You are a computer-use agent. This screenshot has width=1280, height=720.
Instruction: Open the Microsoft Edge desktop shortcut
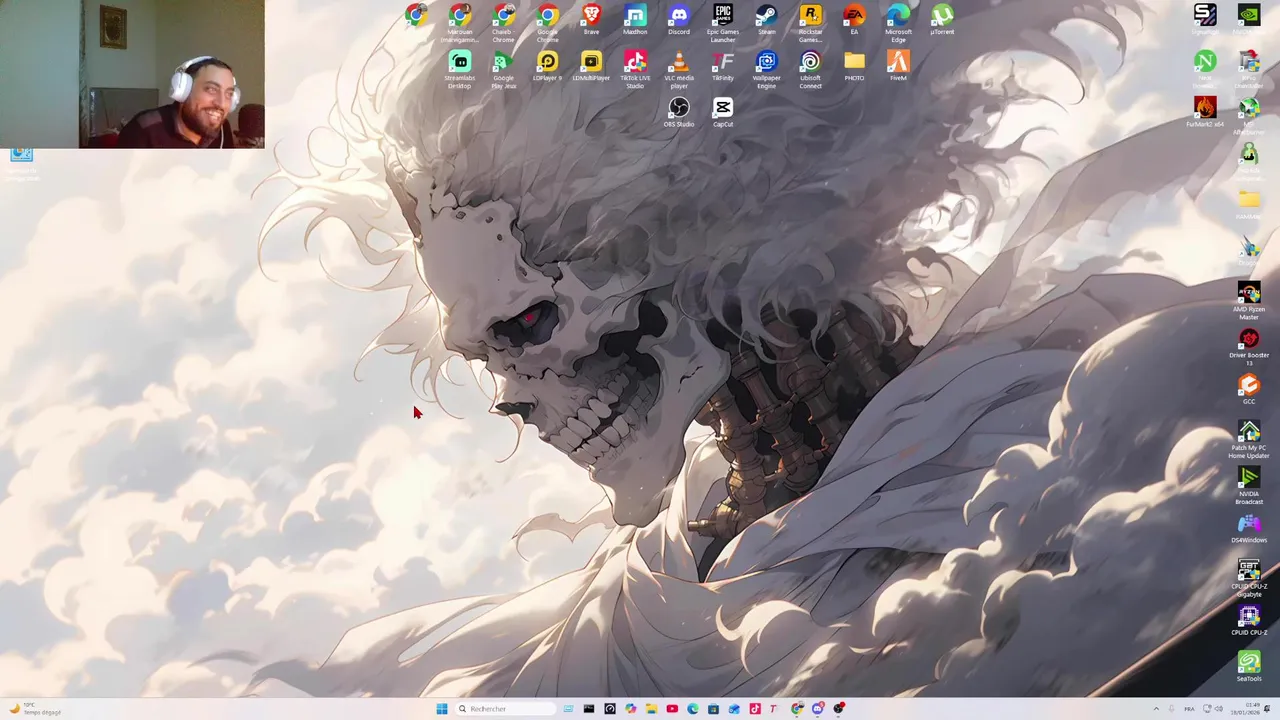[x=898, y=23]
